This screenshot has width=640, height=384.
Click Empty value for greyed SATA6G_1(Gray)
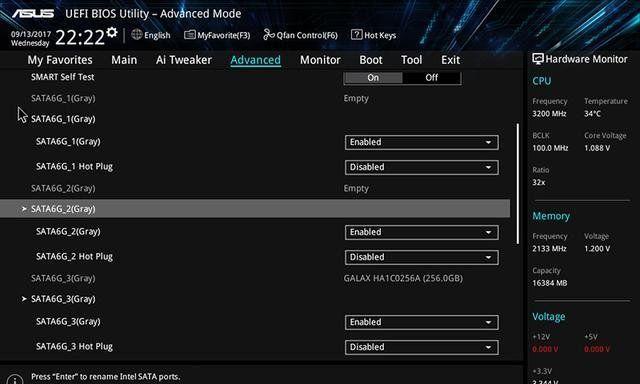click(x=356, y=98)
